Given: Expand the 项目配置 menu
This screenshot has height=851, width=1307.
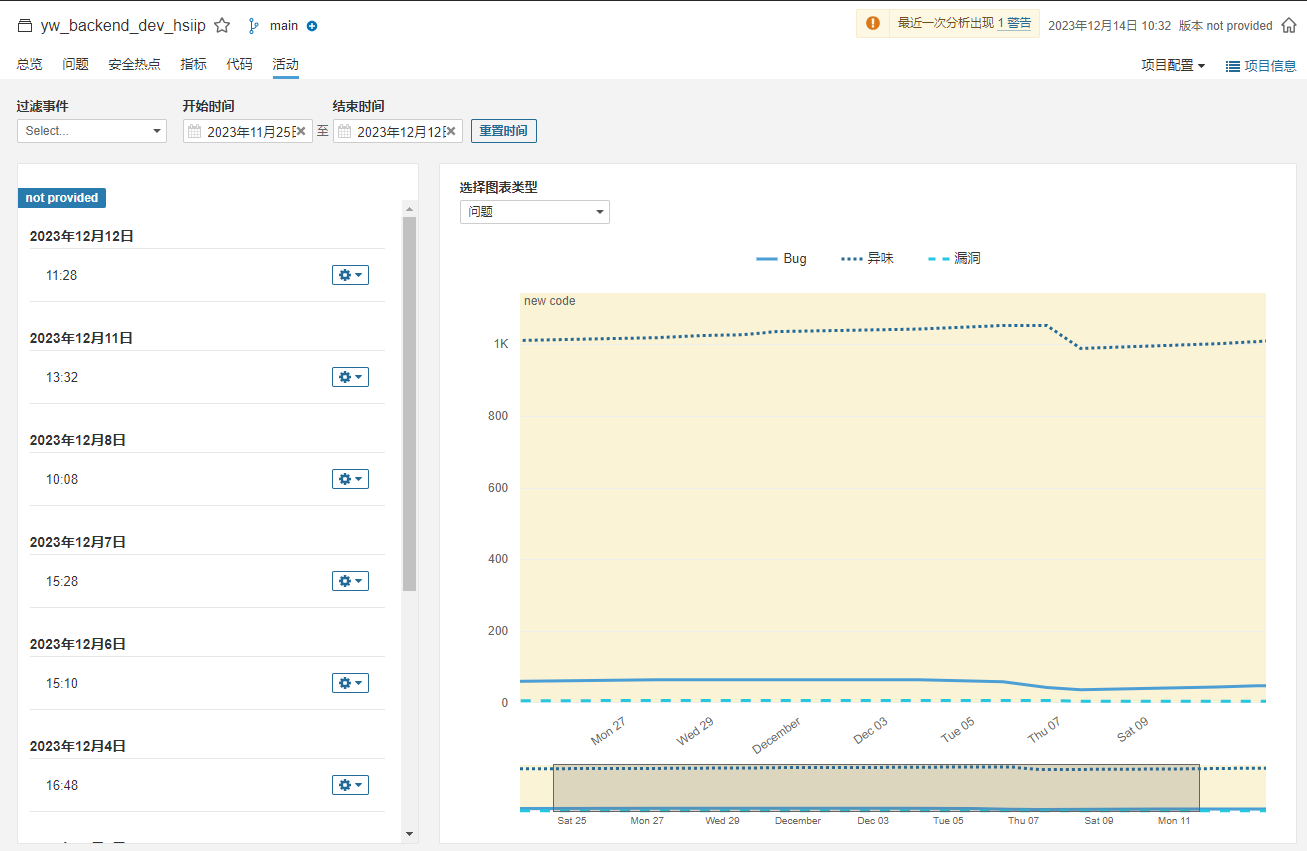Looking at the screenshot, I should 1173,65.
